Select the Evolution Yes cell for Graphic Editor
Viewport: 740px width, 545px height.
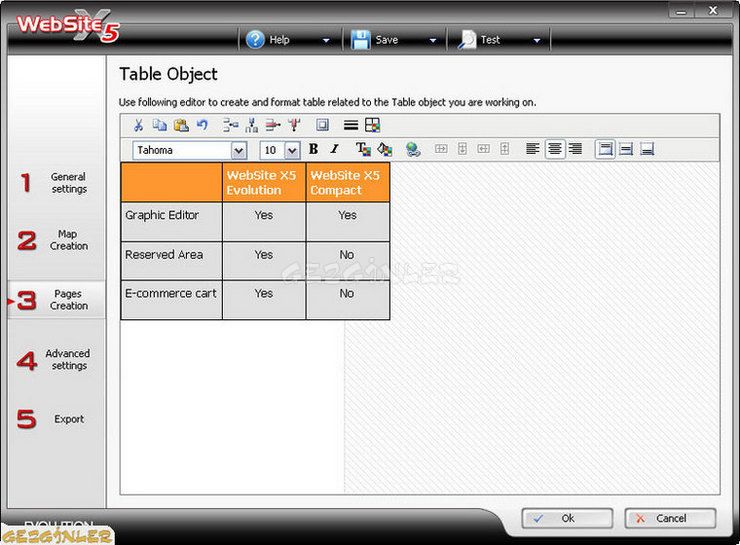click(x=264, y=222)
